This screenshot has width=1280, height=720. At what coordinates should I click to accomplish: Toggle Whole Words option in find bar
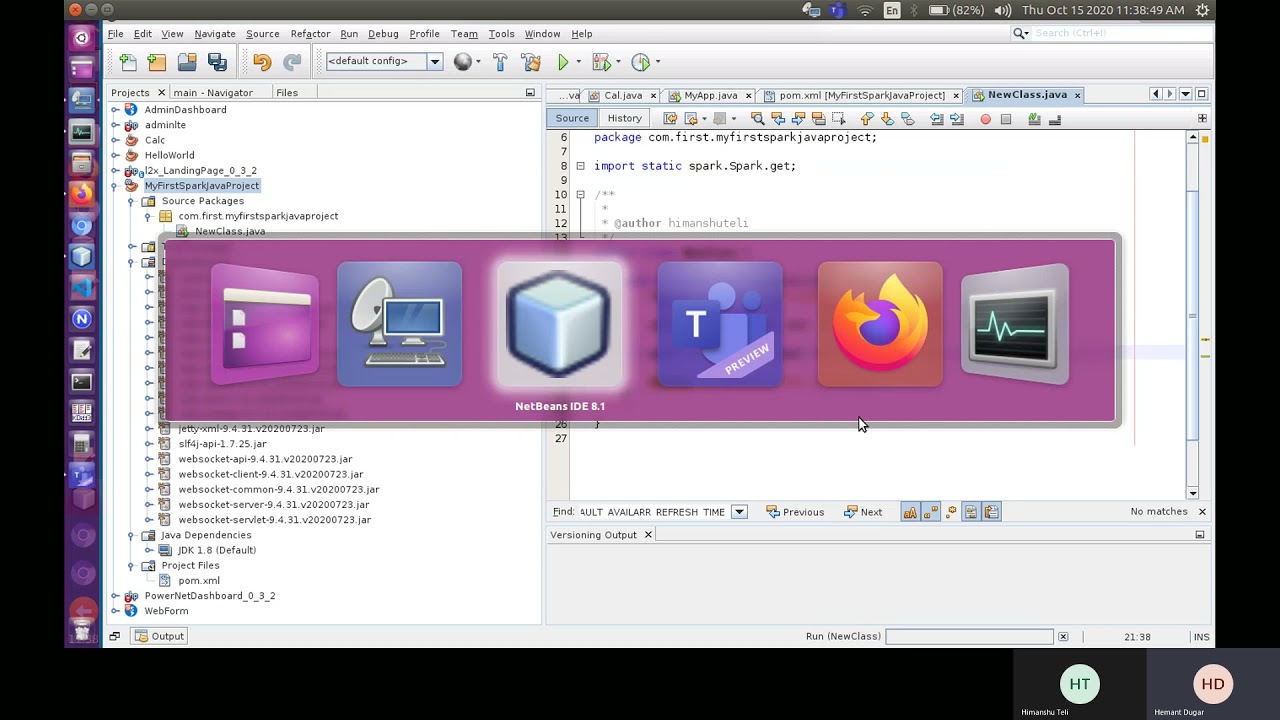931,512
